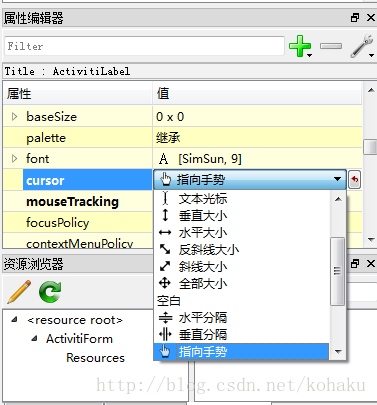
Task: Click the palette value 继承
Action: pyautogui.click(x=168, y=138)
